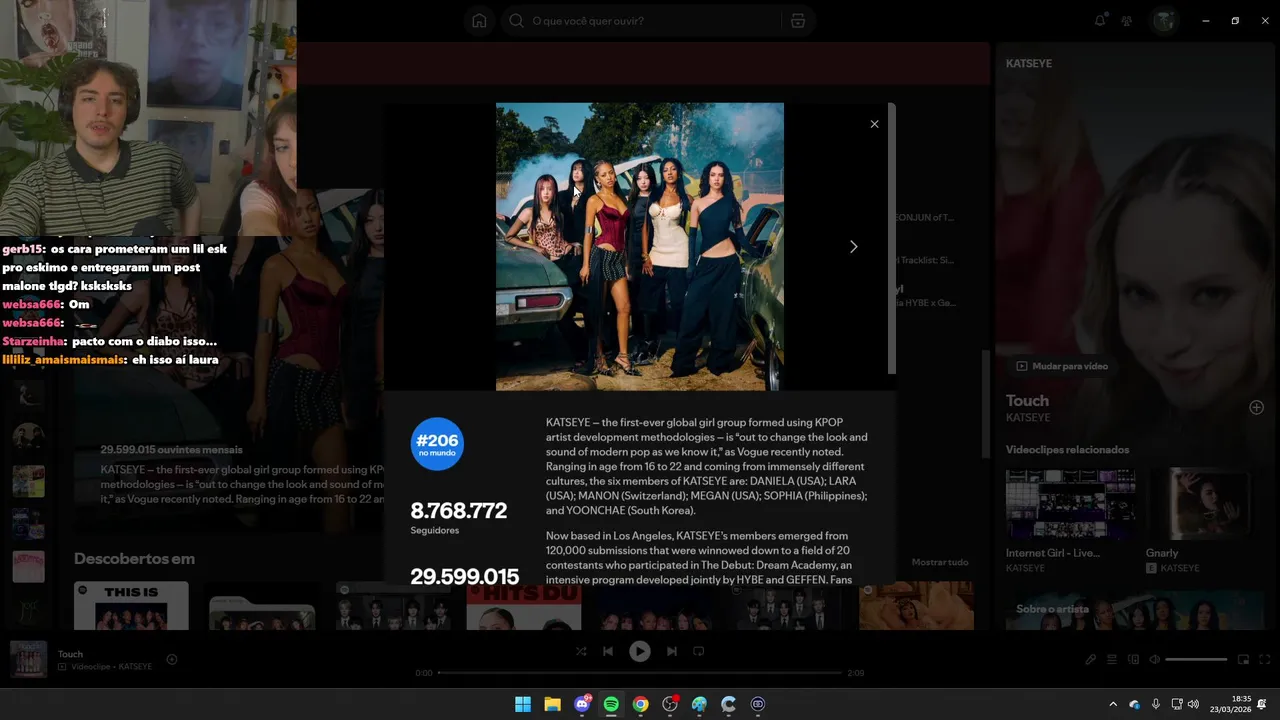Open Spotify Home via house icon
1280x720 pixels.
click(479, 21)
